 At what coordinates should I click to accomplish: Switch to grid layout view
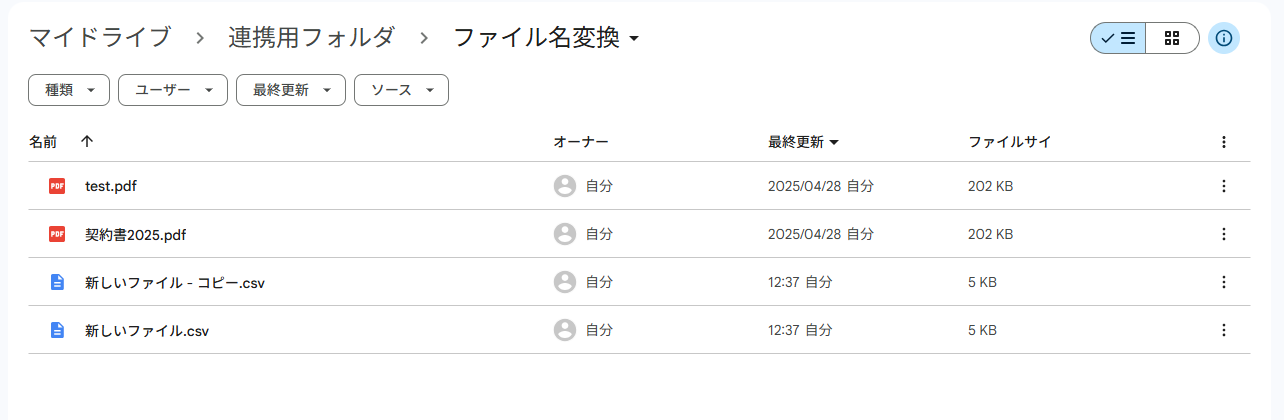click(1172, 38)
